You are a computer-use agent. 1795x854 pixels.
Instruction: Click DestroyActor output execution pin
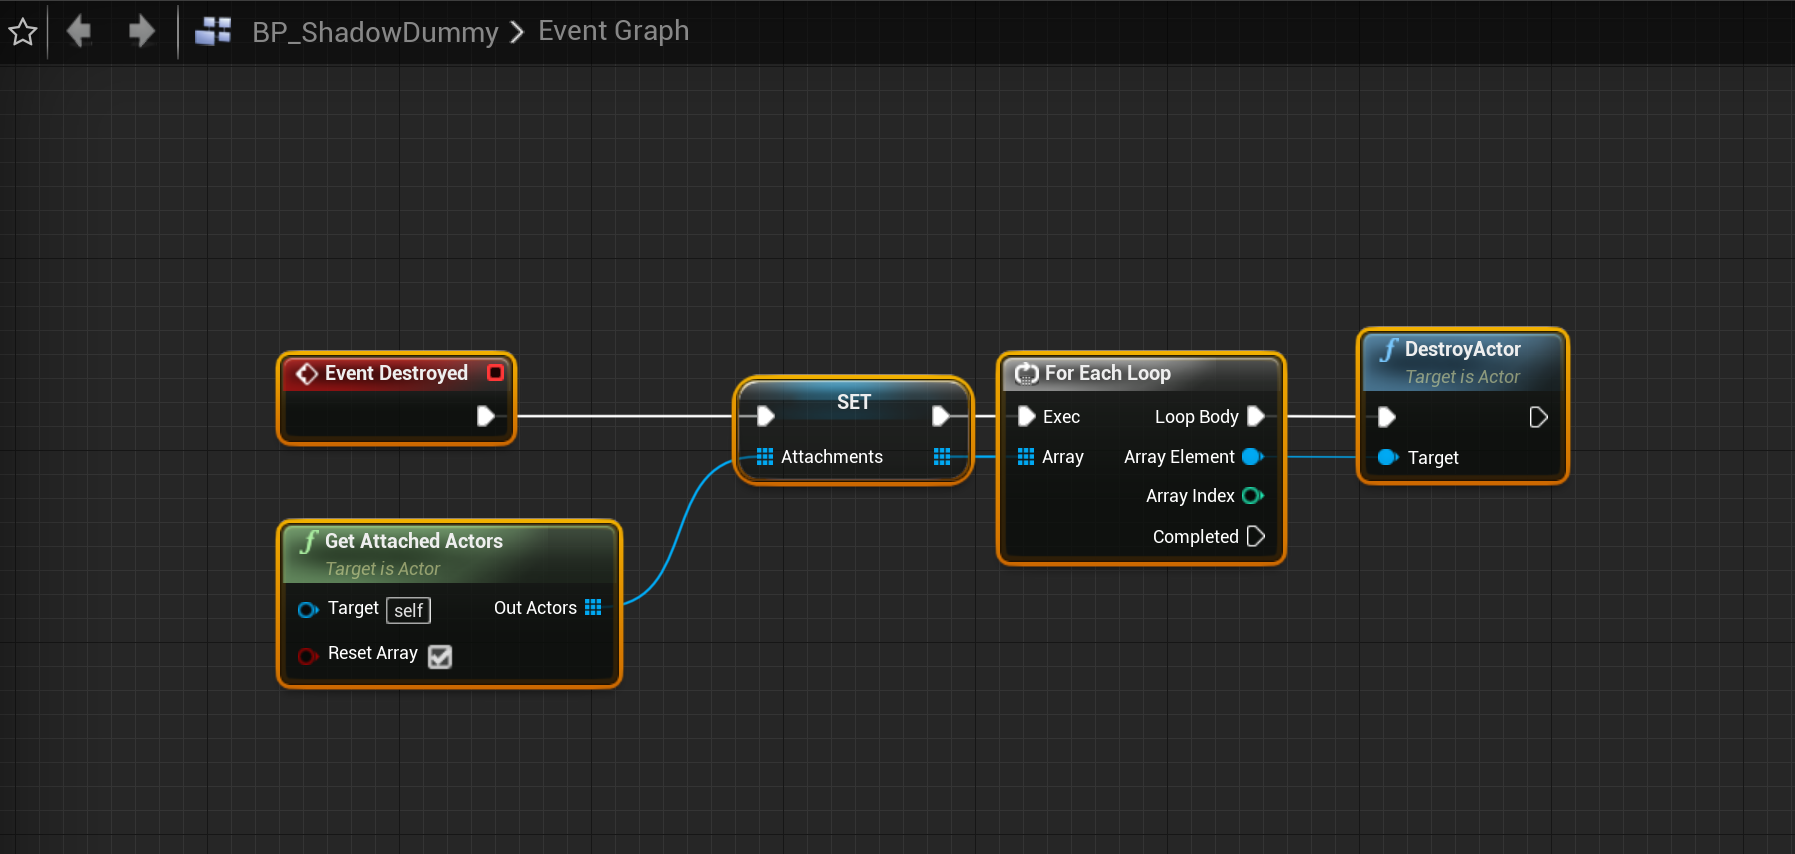pyautogui.click(x=1538, y=417)
